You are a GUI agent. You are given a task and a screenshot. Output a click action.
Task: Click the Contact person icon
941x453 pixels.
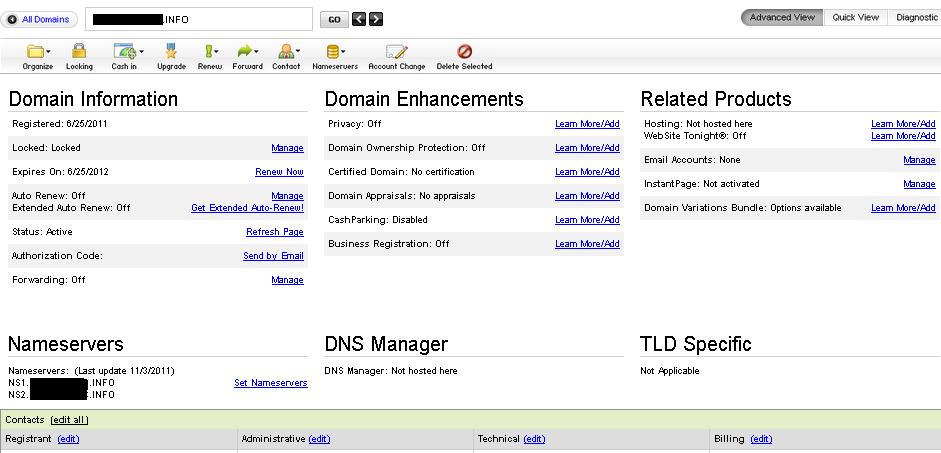285,52
